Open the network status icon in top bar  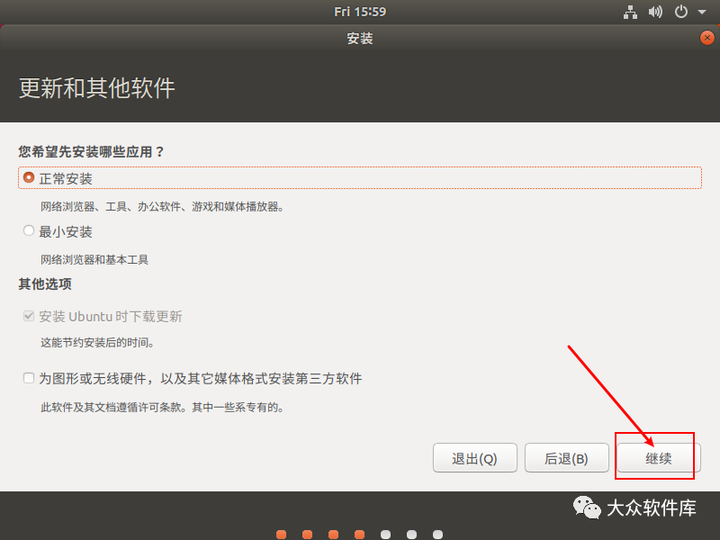tap(630, 12)
